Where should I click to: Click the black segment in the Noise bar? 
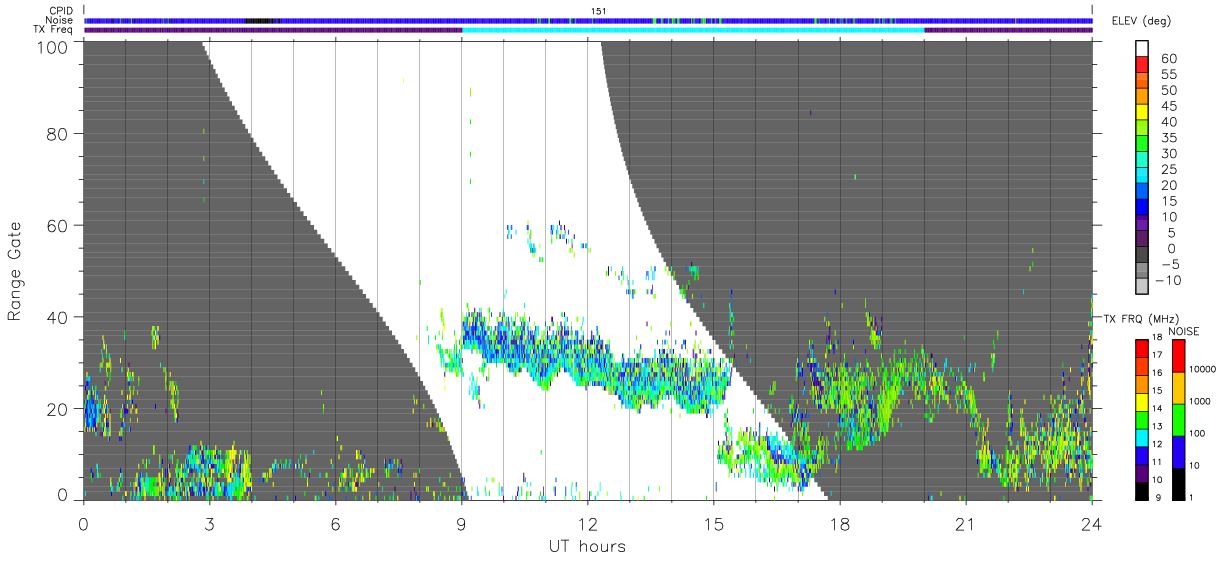(x=262, y=20)
